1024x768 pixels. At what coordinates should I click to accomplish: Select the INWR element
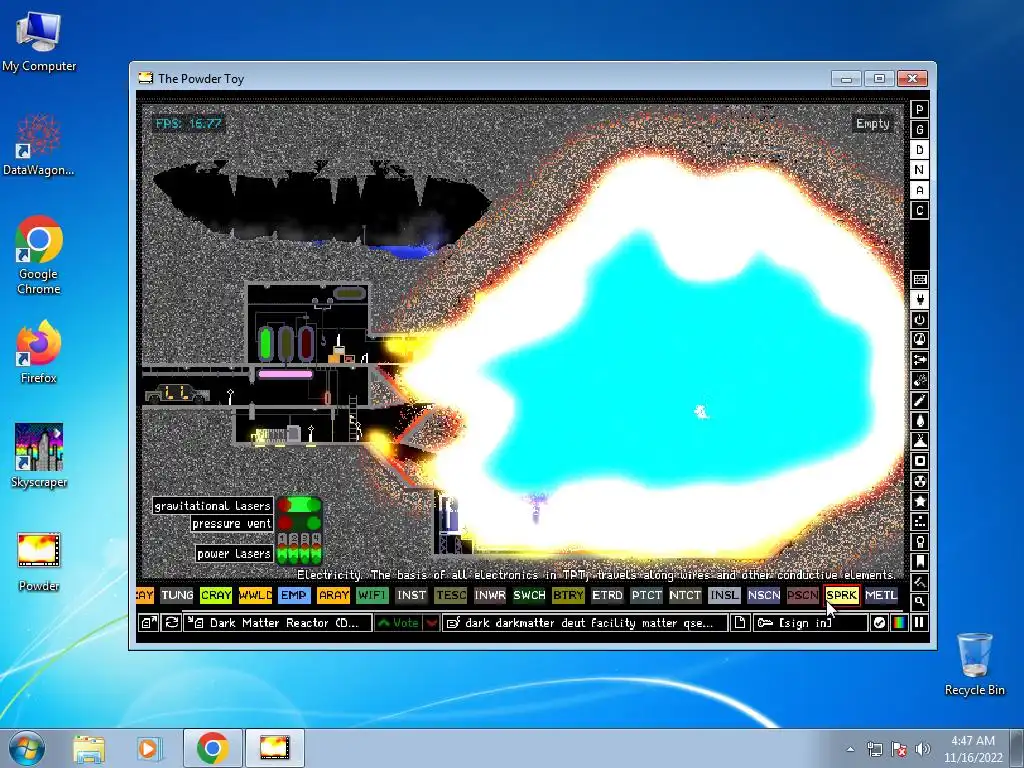(x=490, y=596)
